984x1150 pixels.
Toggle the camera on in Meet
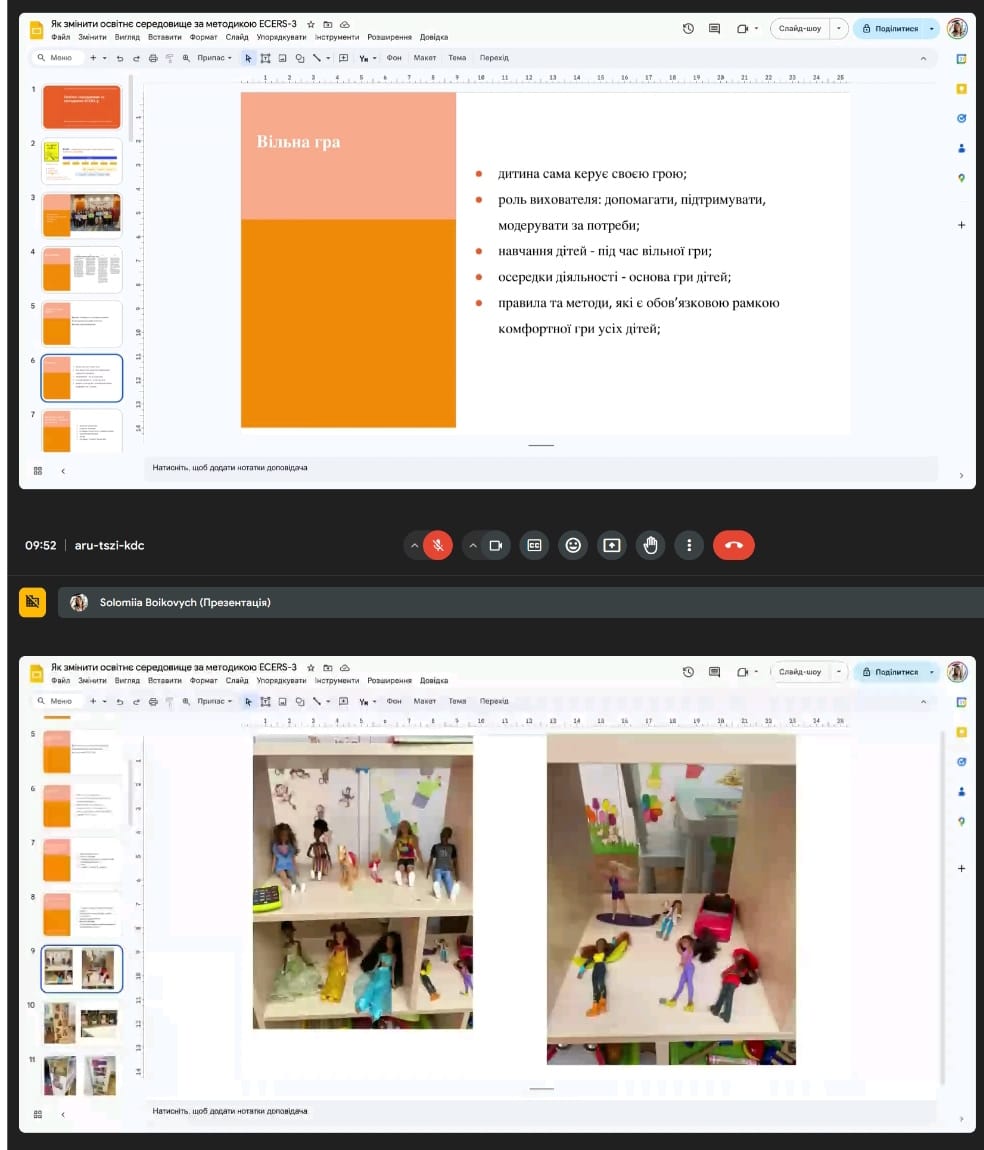pyautogui.click(x=495, y=545)
